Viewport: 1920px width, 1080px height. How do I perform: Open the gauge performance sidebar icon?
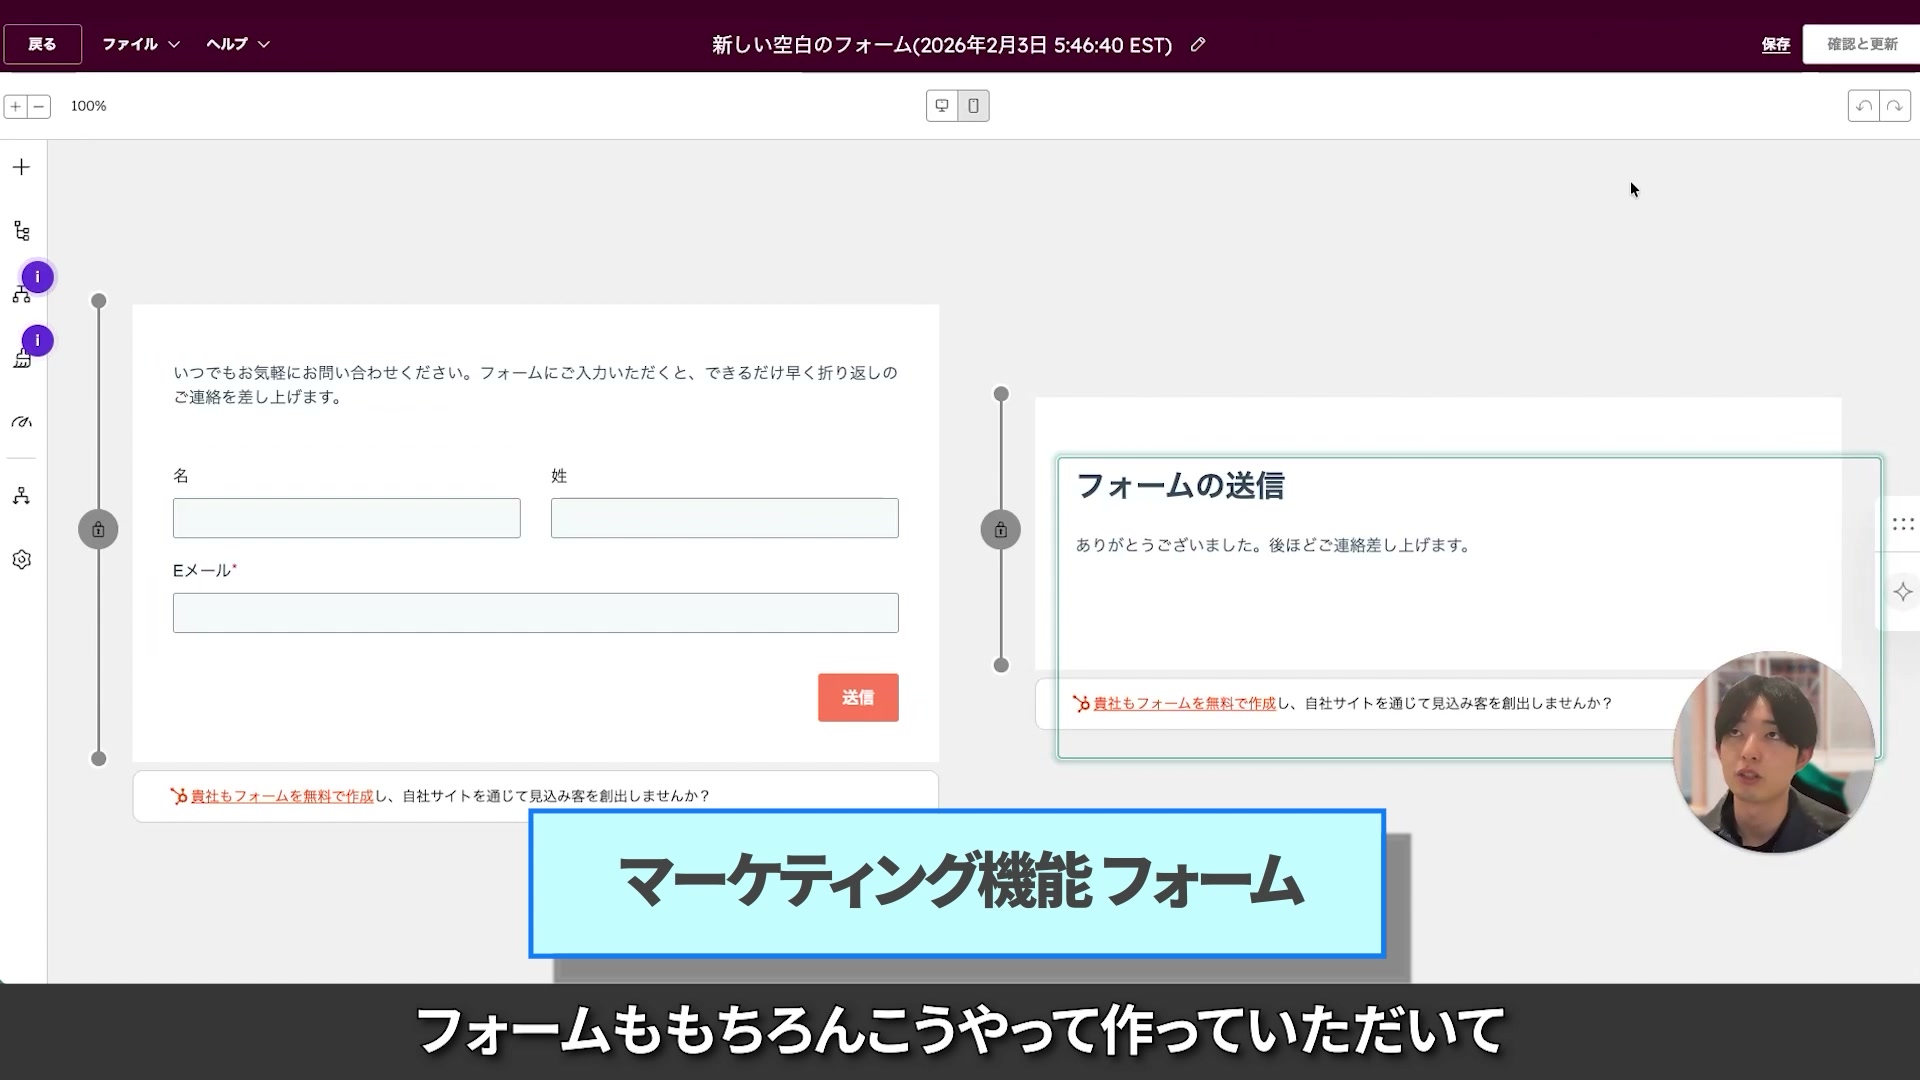(21, 422)
